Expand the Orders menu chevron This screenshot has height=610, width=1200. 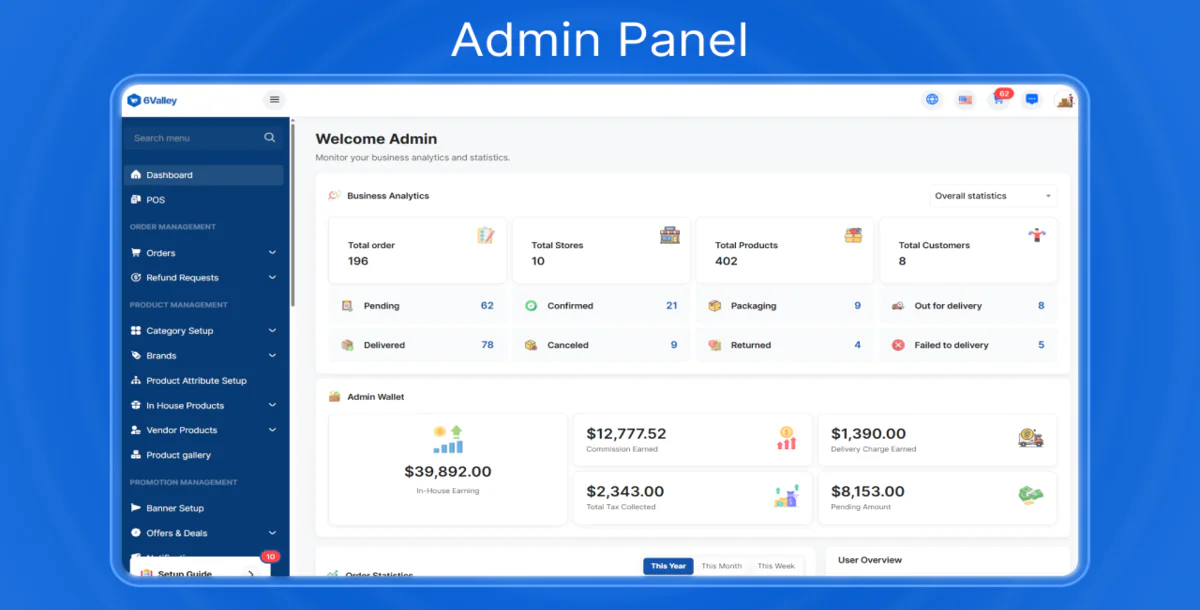272,253
